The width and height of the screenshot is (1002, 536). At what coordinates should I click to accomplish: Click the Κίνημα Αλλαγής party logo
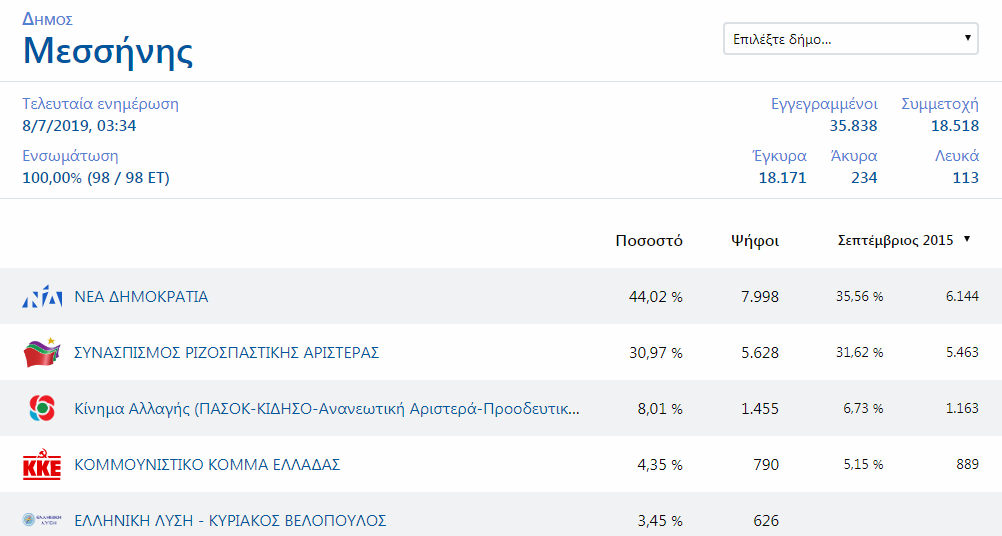42,408
